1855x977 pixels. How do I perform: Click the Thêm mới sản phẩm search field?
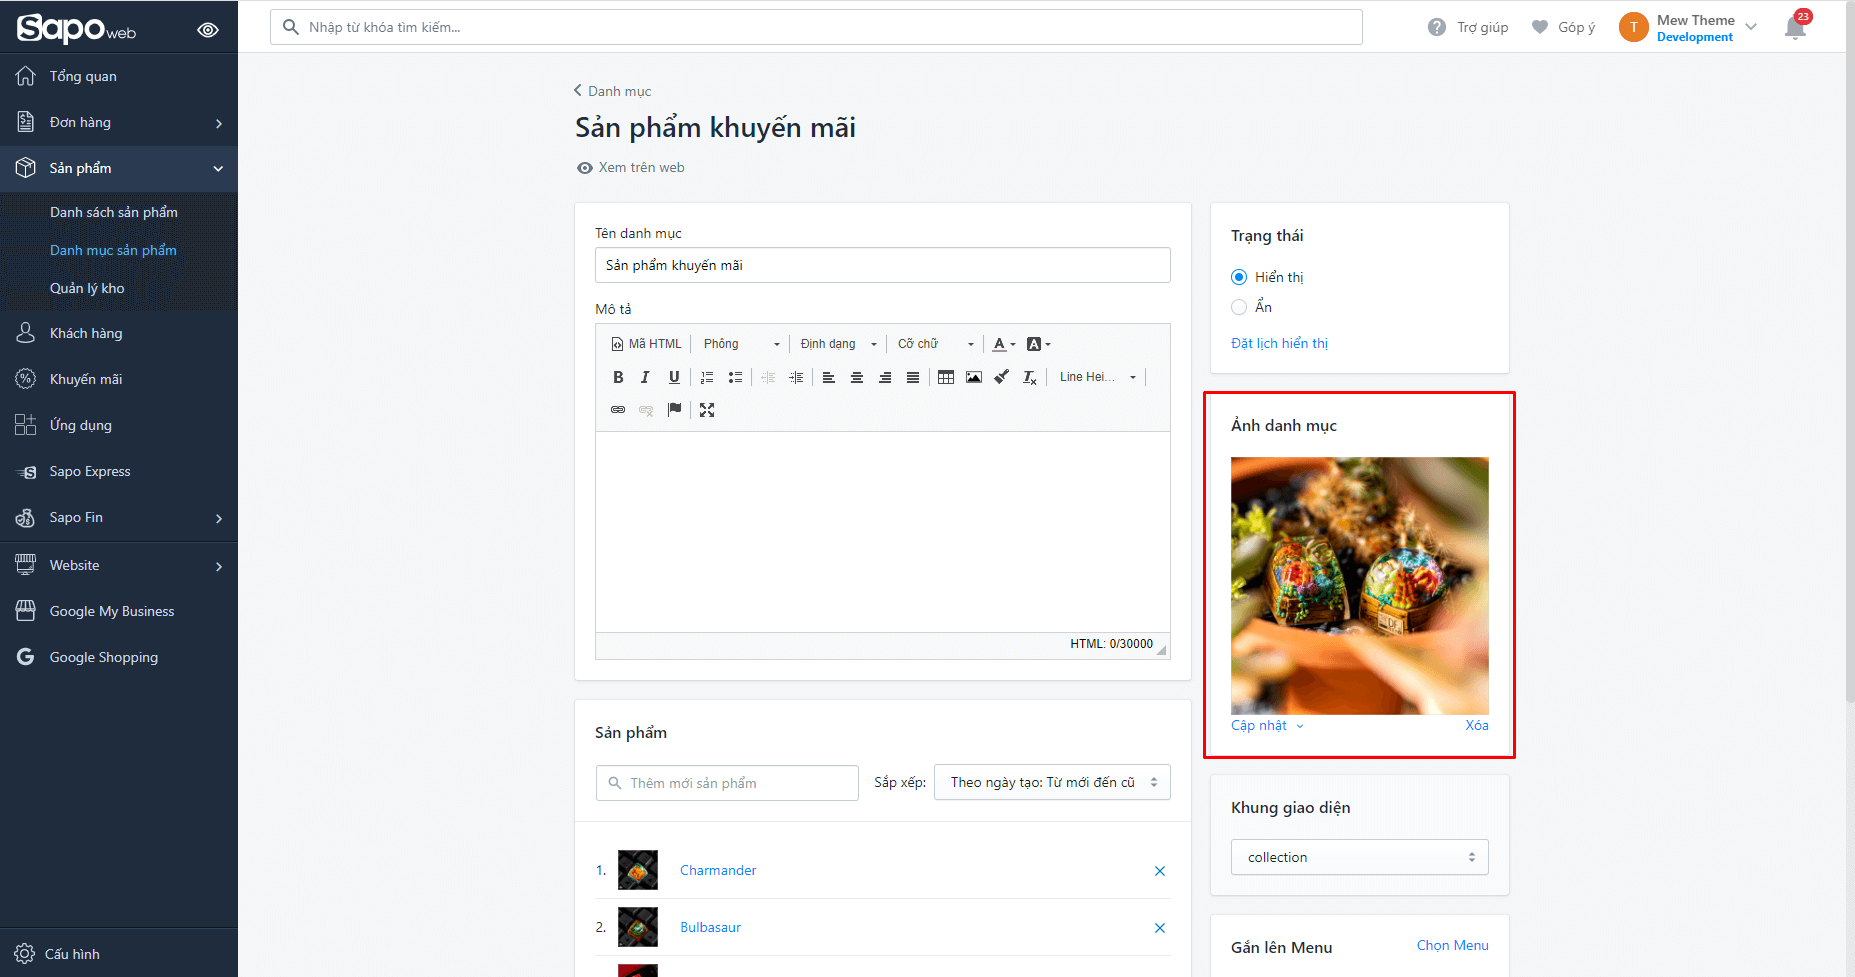tap(727, 783)
